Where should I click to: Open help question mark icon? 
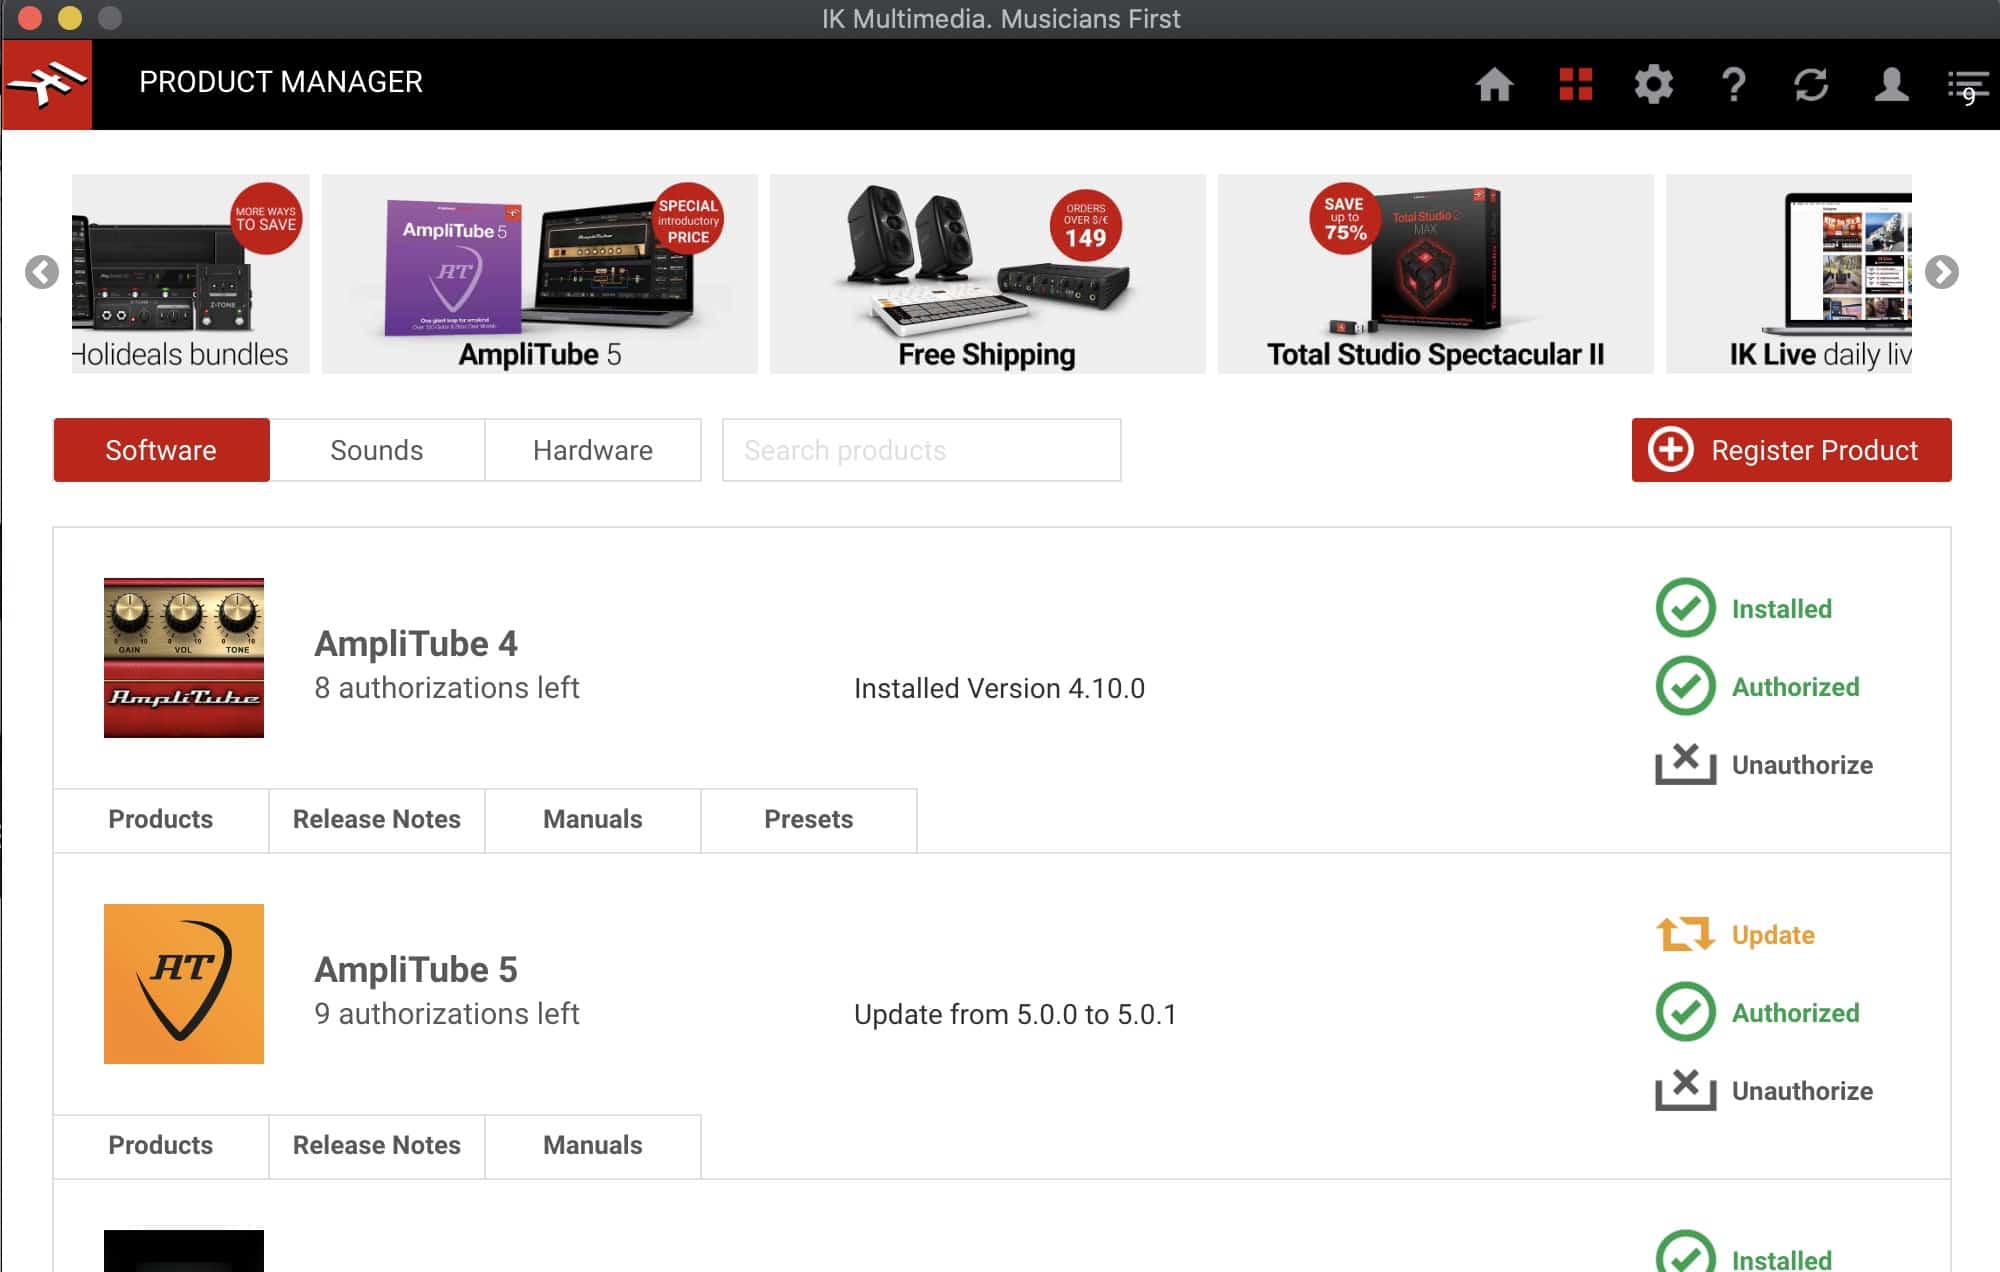1733,85
